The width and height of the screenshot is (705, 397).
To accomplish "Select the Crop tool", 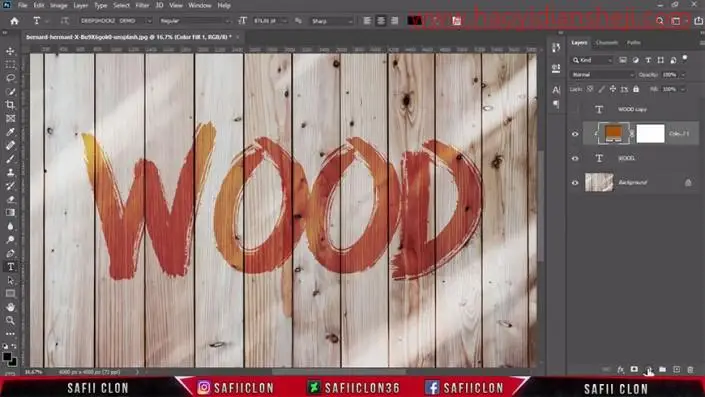I will click(x=10, y=105).
